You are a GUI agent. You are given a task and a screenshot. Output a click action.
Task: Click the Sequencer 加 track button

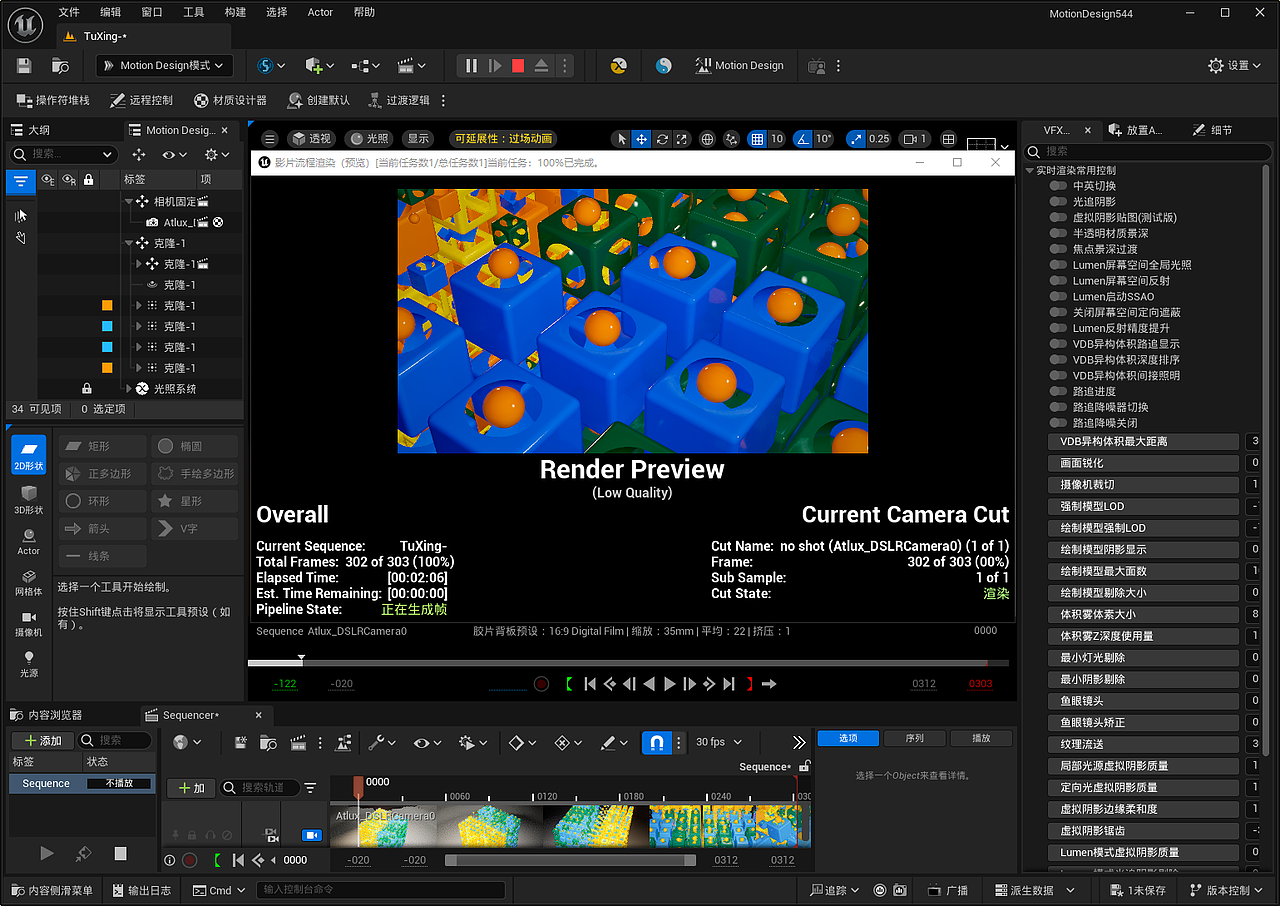coord(190,788)
